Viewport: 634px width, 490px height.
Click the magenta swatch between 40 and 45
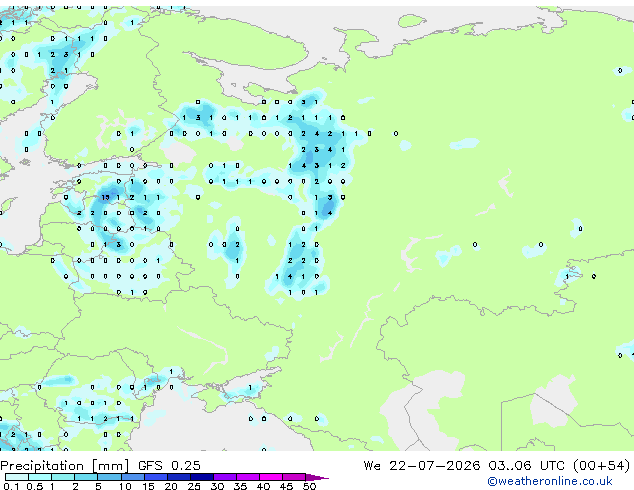click(x=271, y=477)
